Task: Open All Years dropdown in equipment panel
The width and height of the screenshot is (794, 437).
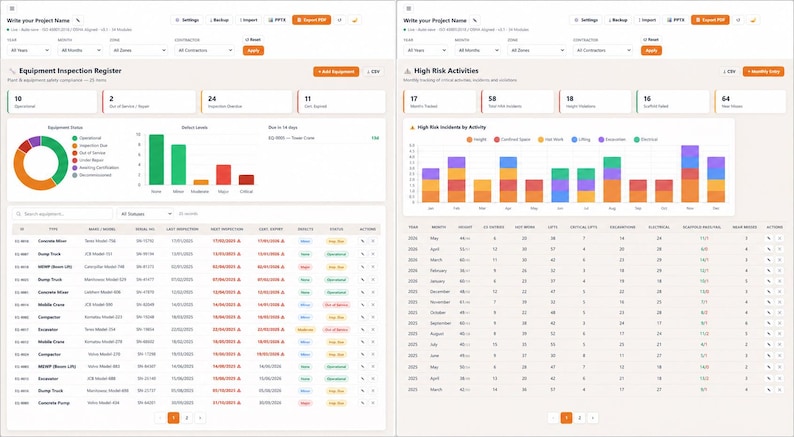Action: (x=29, y=50)
